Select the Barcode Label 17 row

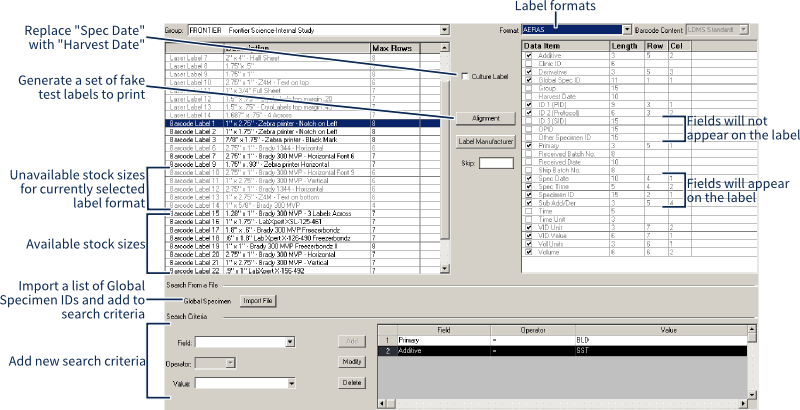[x=303, y=230]
